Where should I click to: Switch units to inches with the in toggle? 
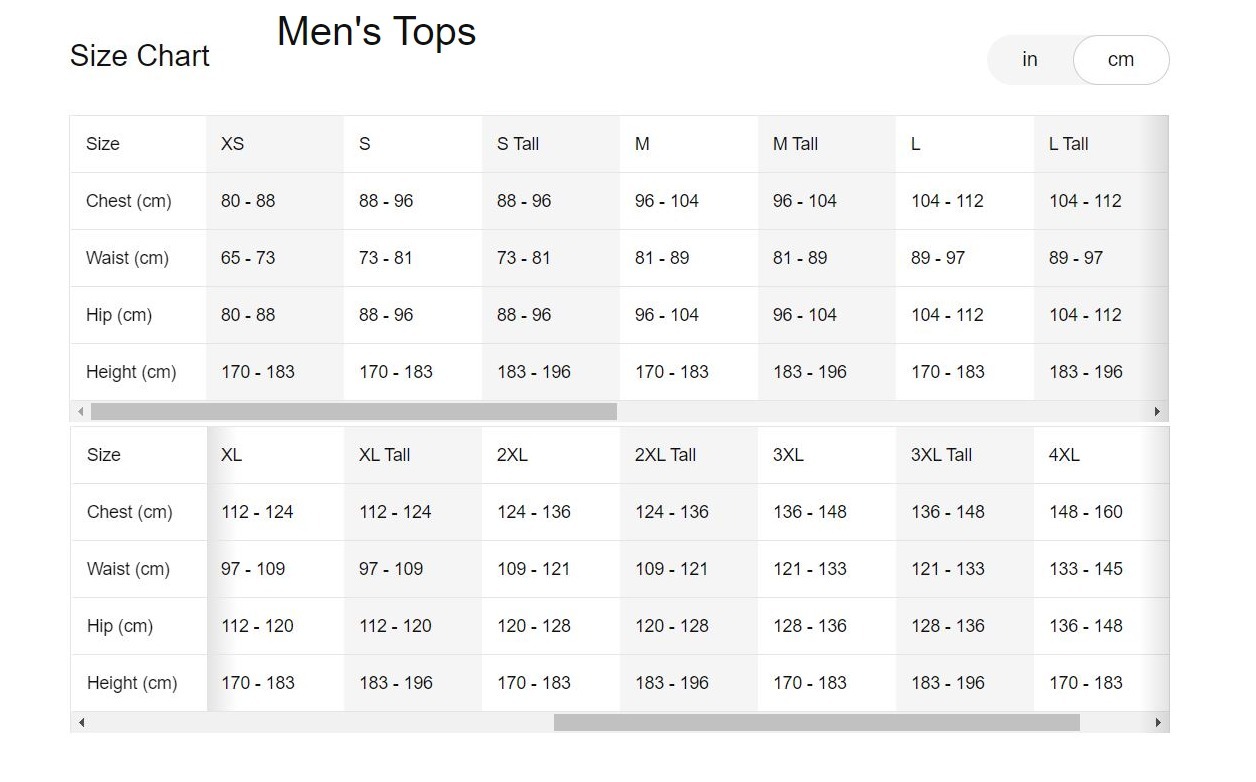[1030, 60]
